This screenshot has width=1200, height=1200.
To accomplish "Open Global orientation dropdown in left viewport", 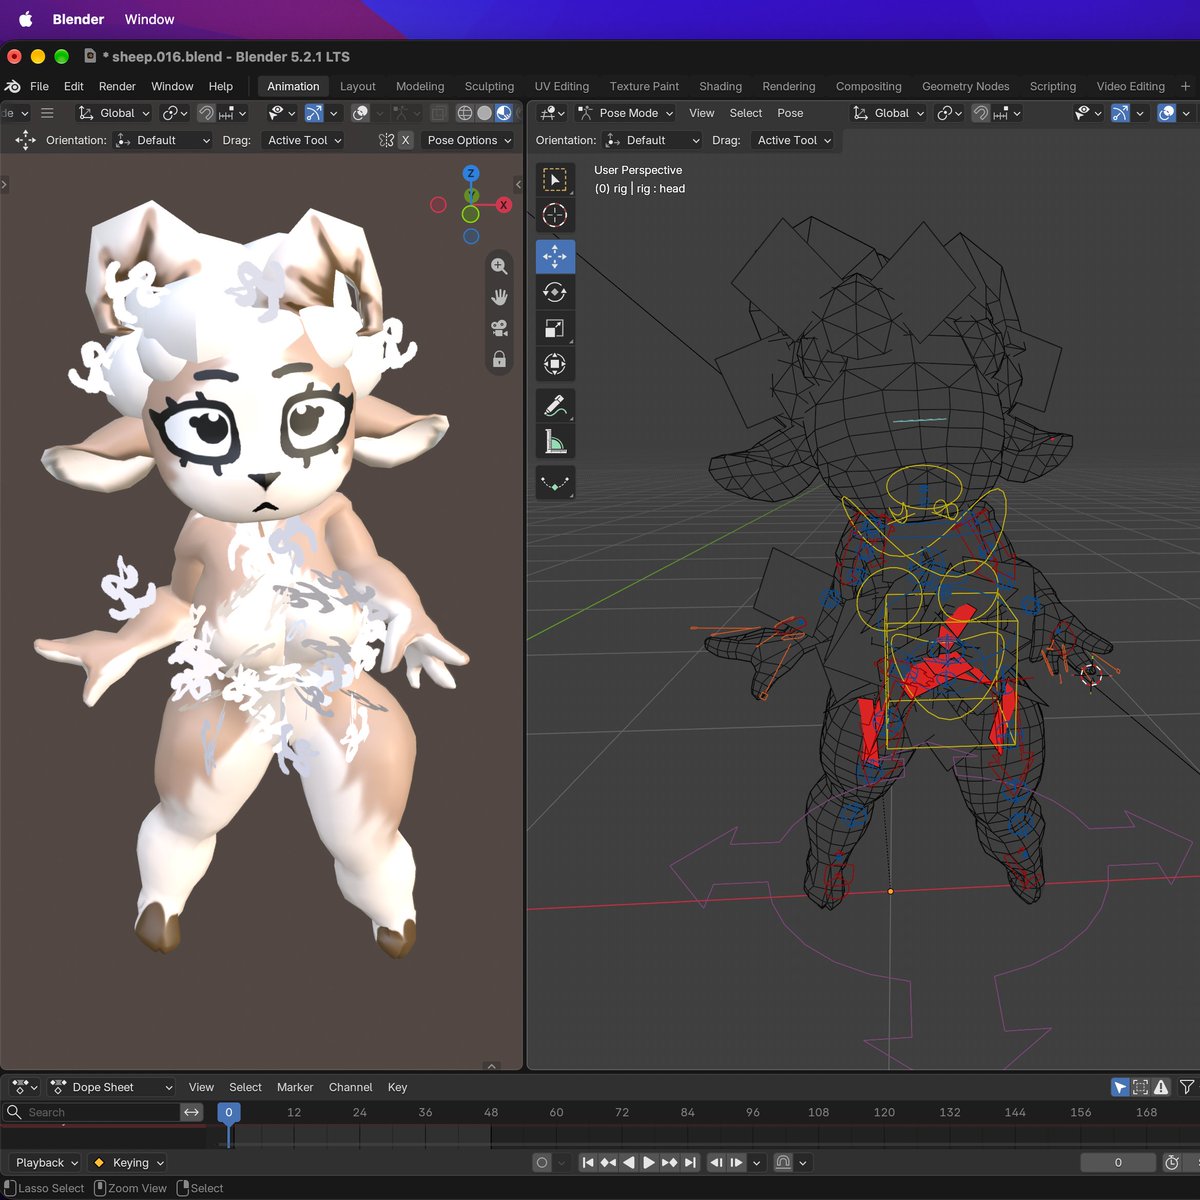I will point(113,113).
